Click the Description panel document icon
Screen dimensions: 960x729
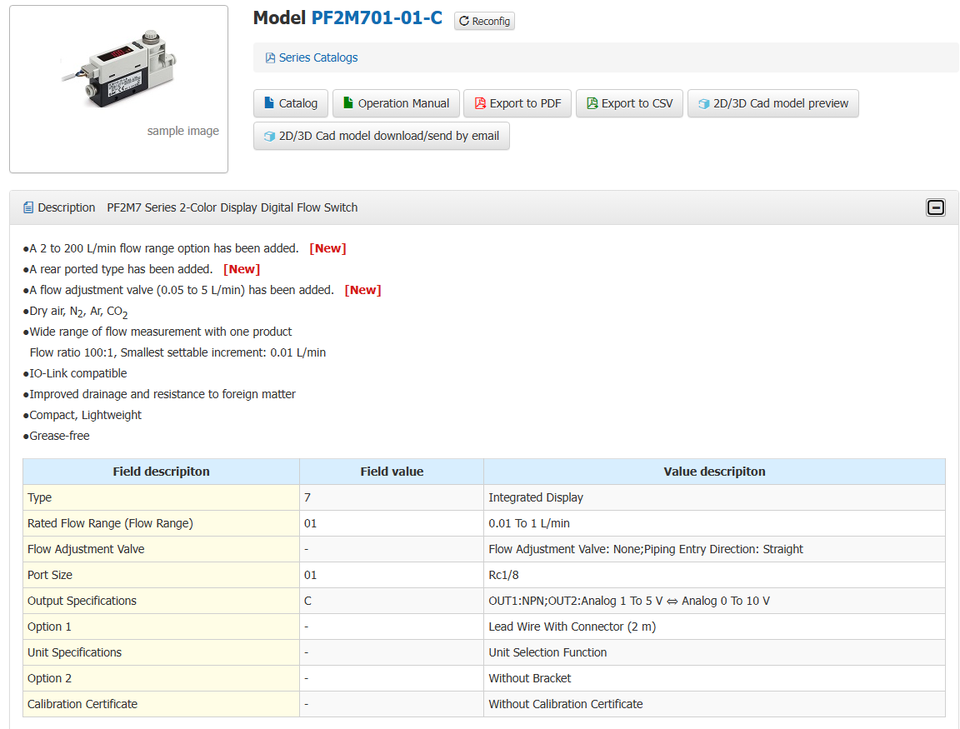coord(28,208)
